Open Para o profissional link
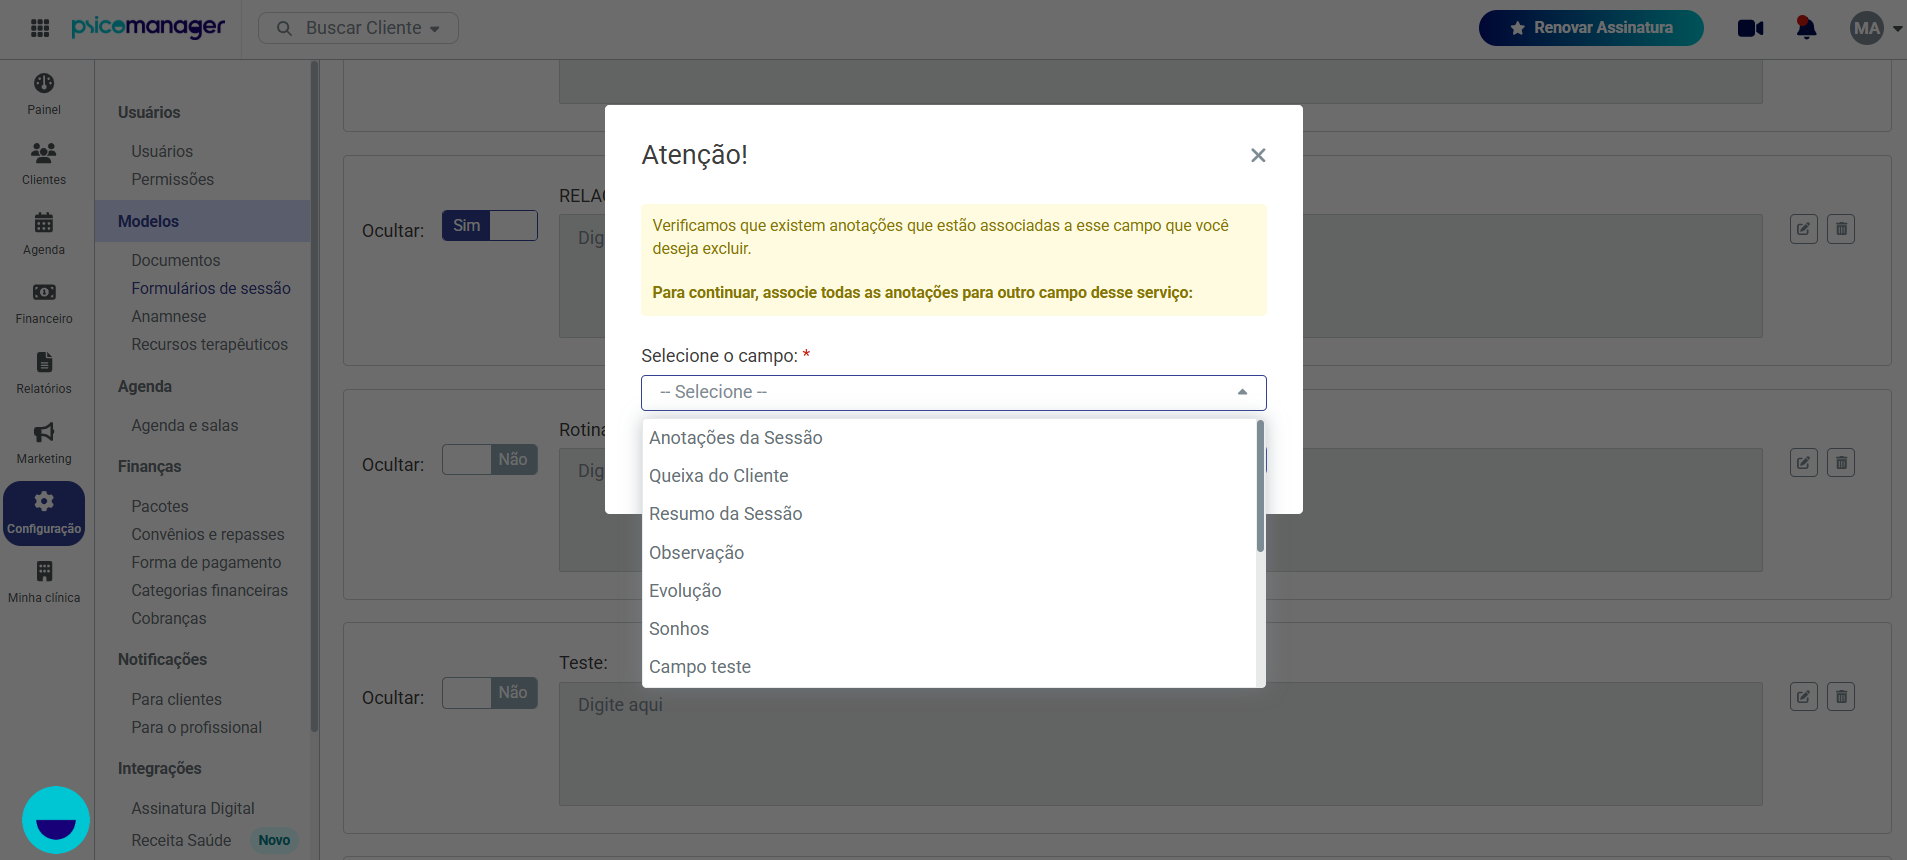This screenshot has height=860, width=1907. click(x=196, y=727)
